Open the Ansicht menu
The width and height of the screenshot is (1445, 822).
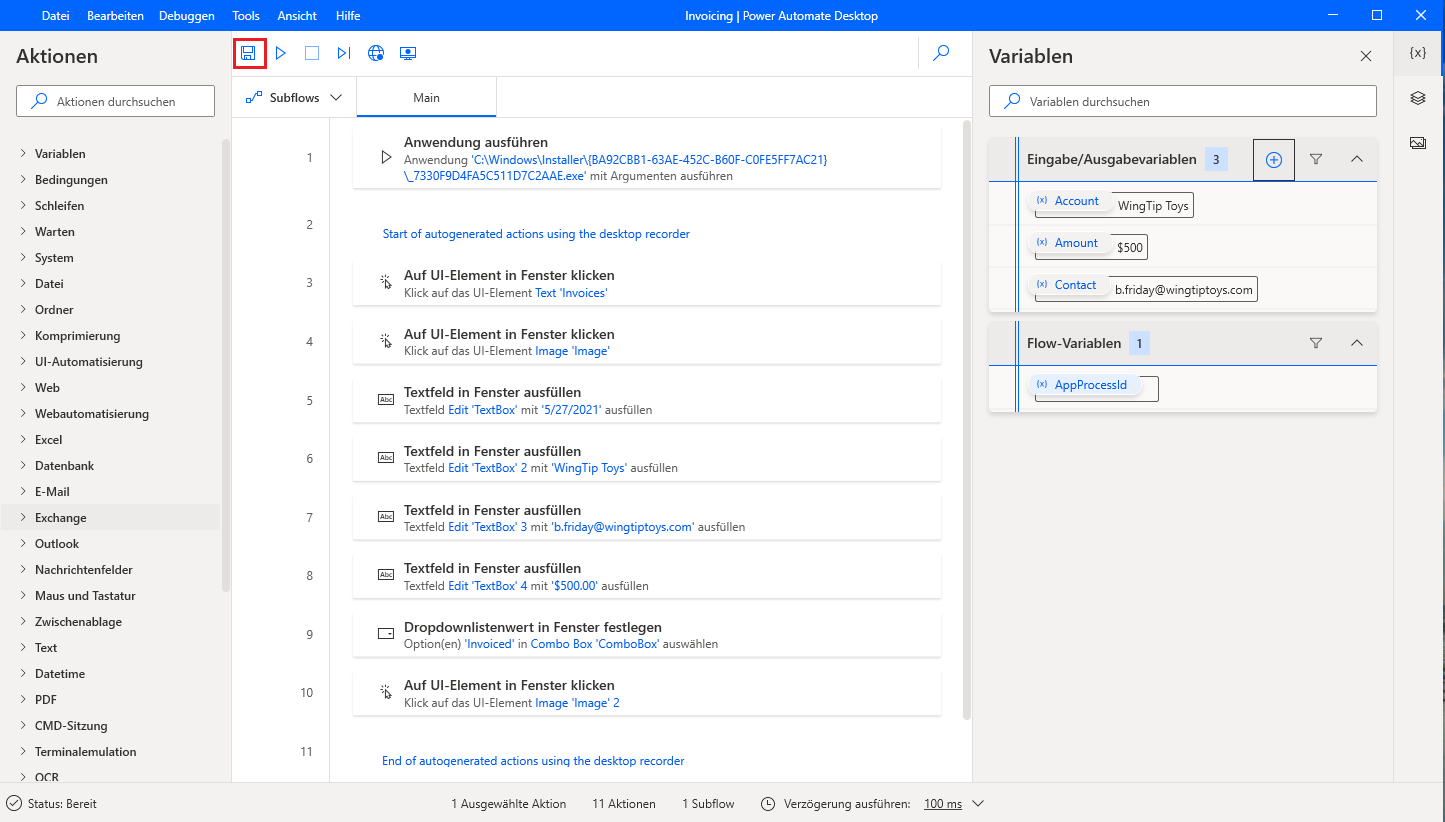click(x=297, y=16)
